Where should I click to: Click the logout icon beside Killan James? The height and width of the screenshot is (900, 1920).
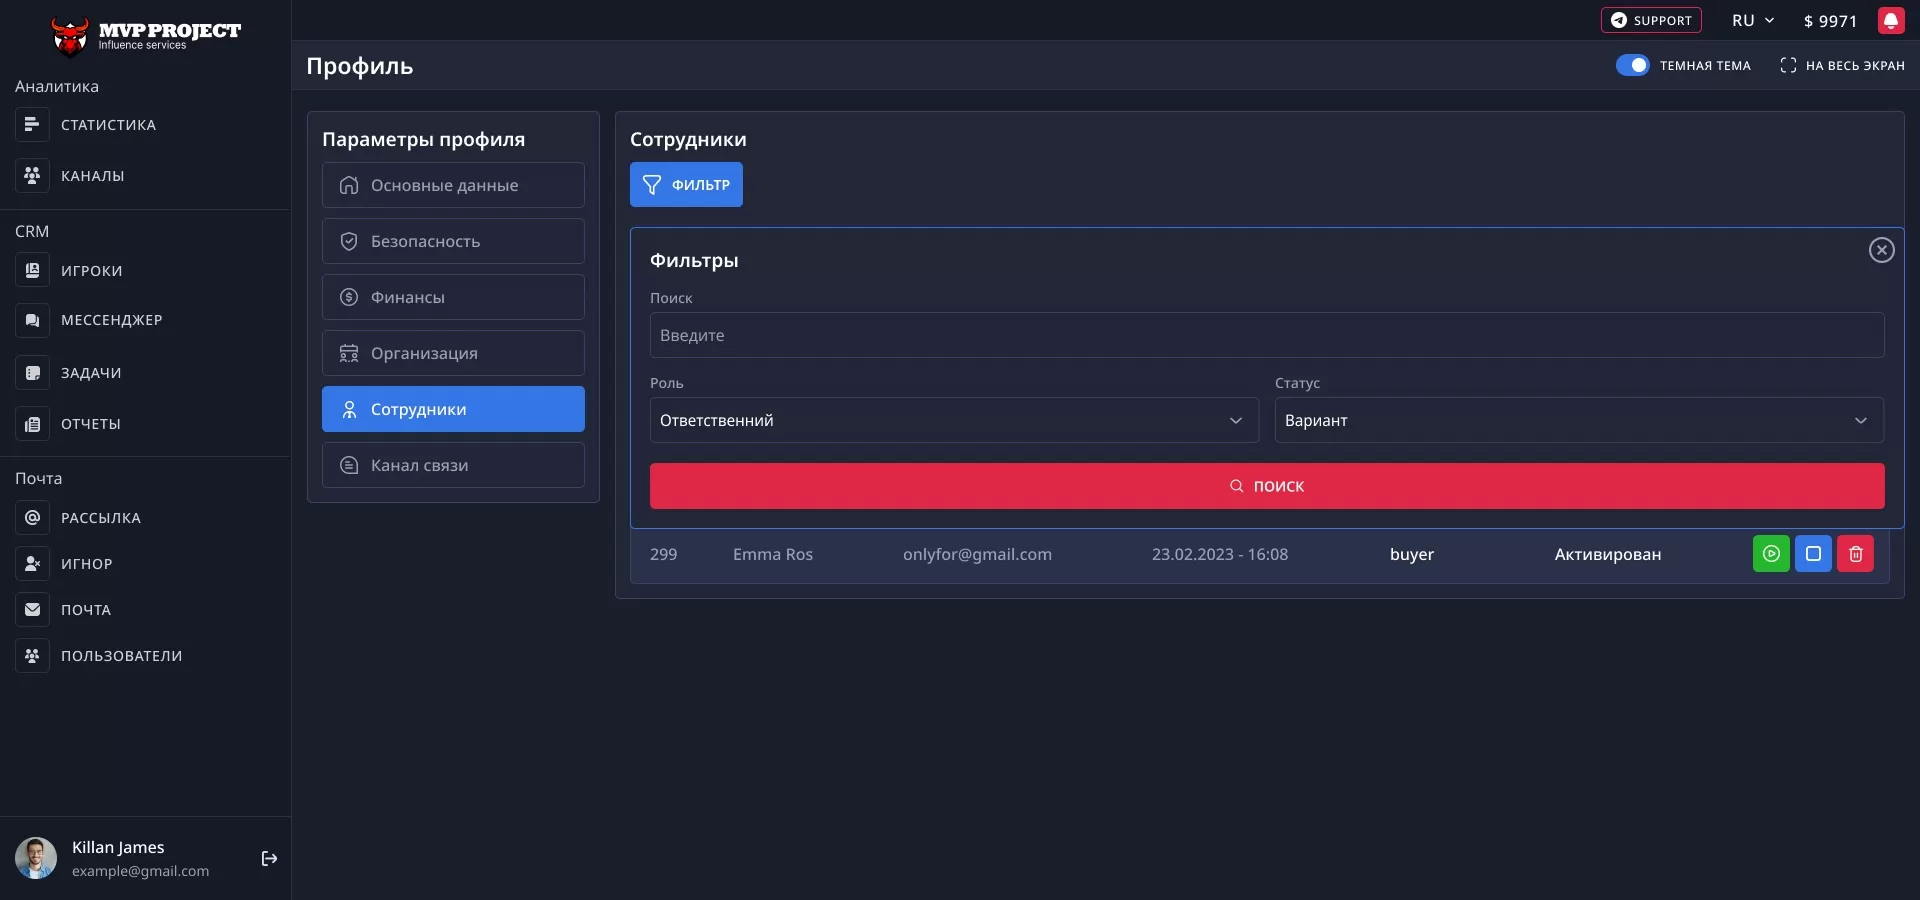[x=269, y=859]
